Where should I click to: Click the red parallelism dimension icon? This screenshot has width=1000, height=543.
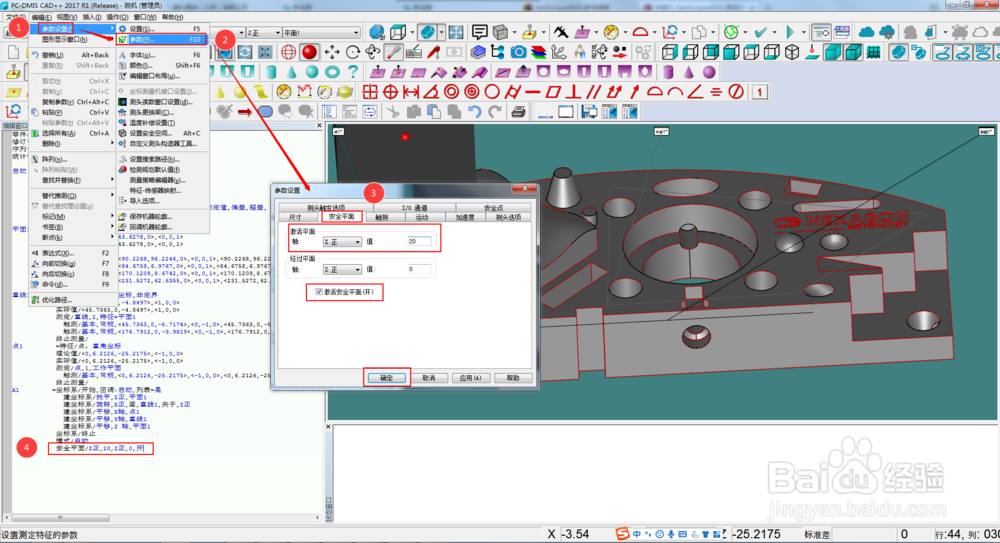pyautogui.click(x=594, y=92)
